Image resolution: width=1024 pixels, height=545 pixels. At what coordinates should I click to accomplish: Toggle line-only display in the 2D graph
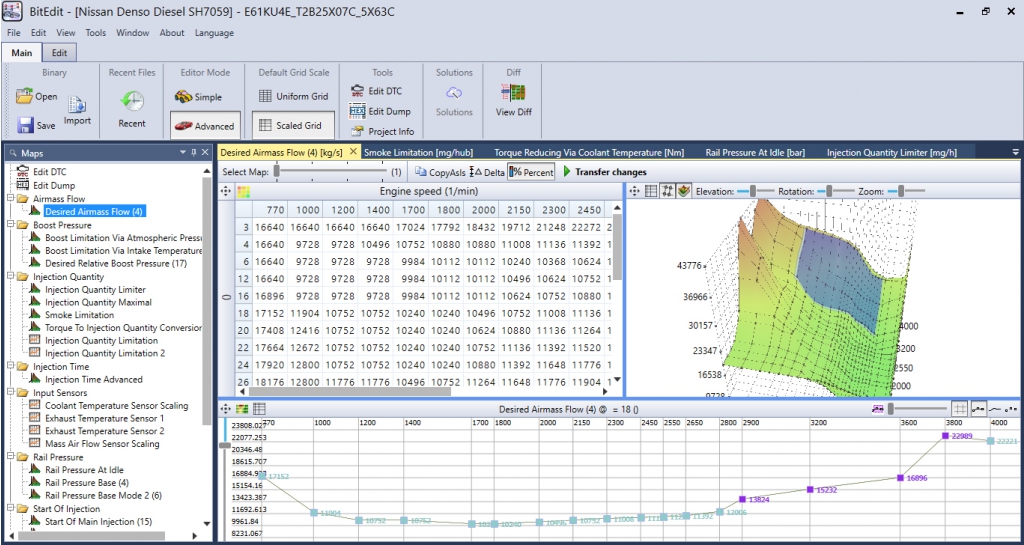995,409
